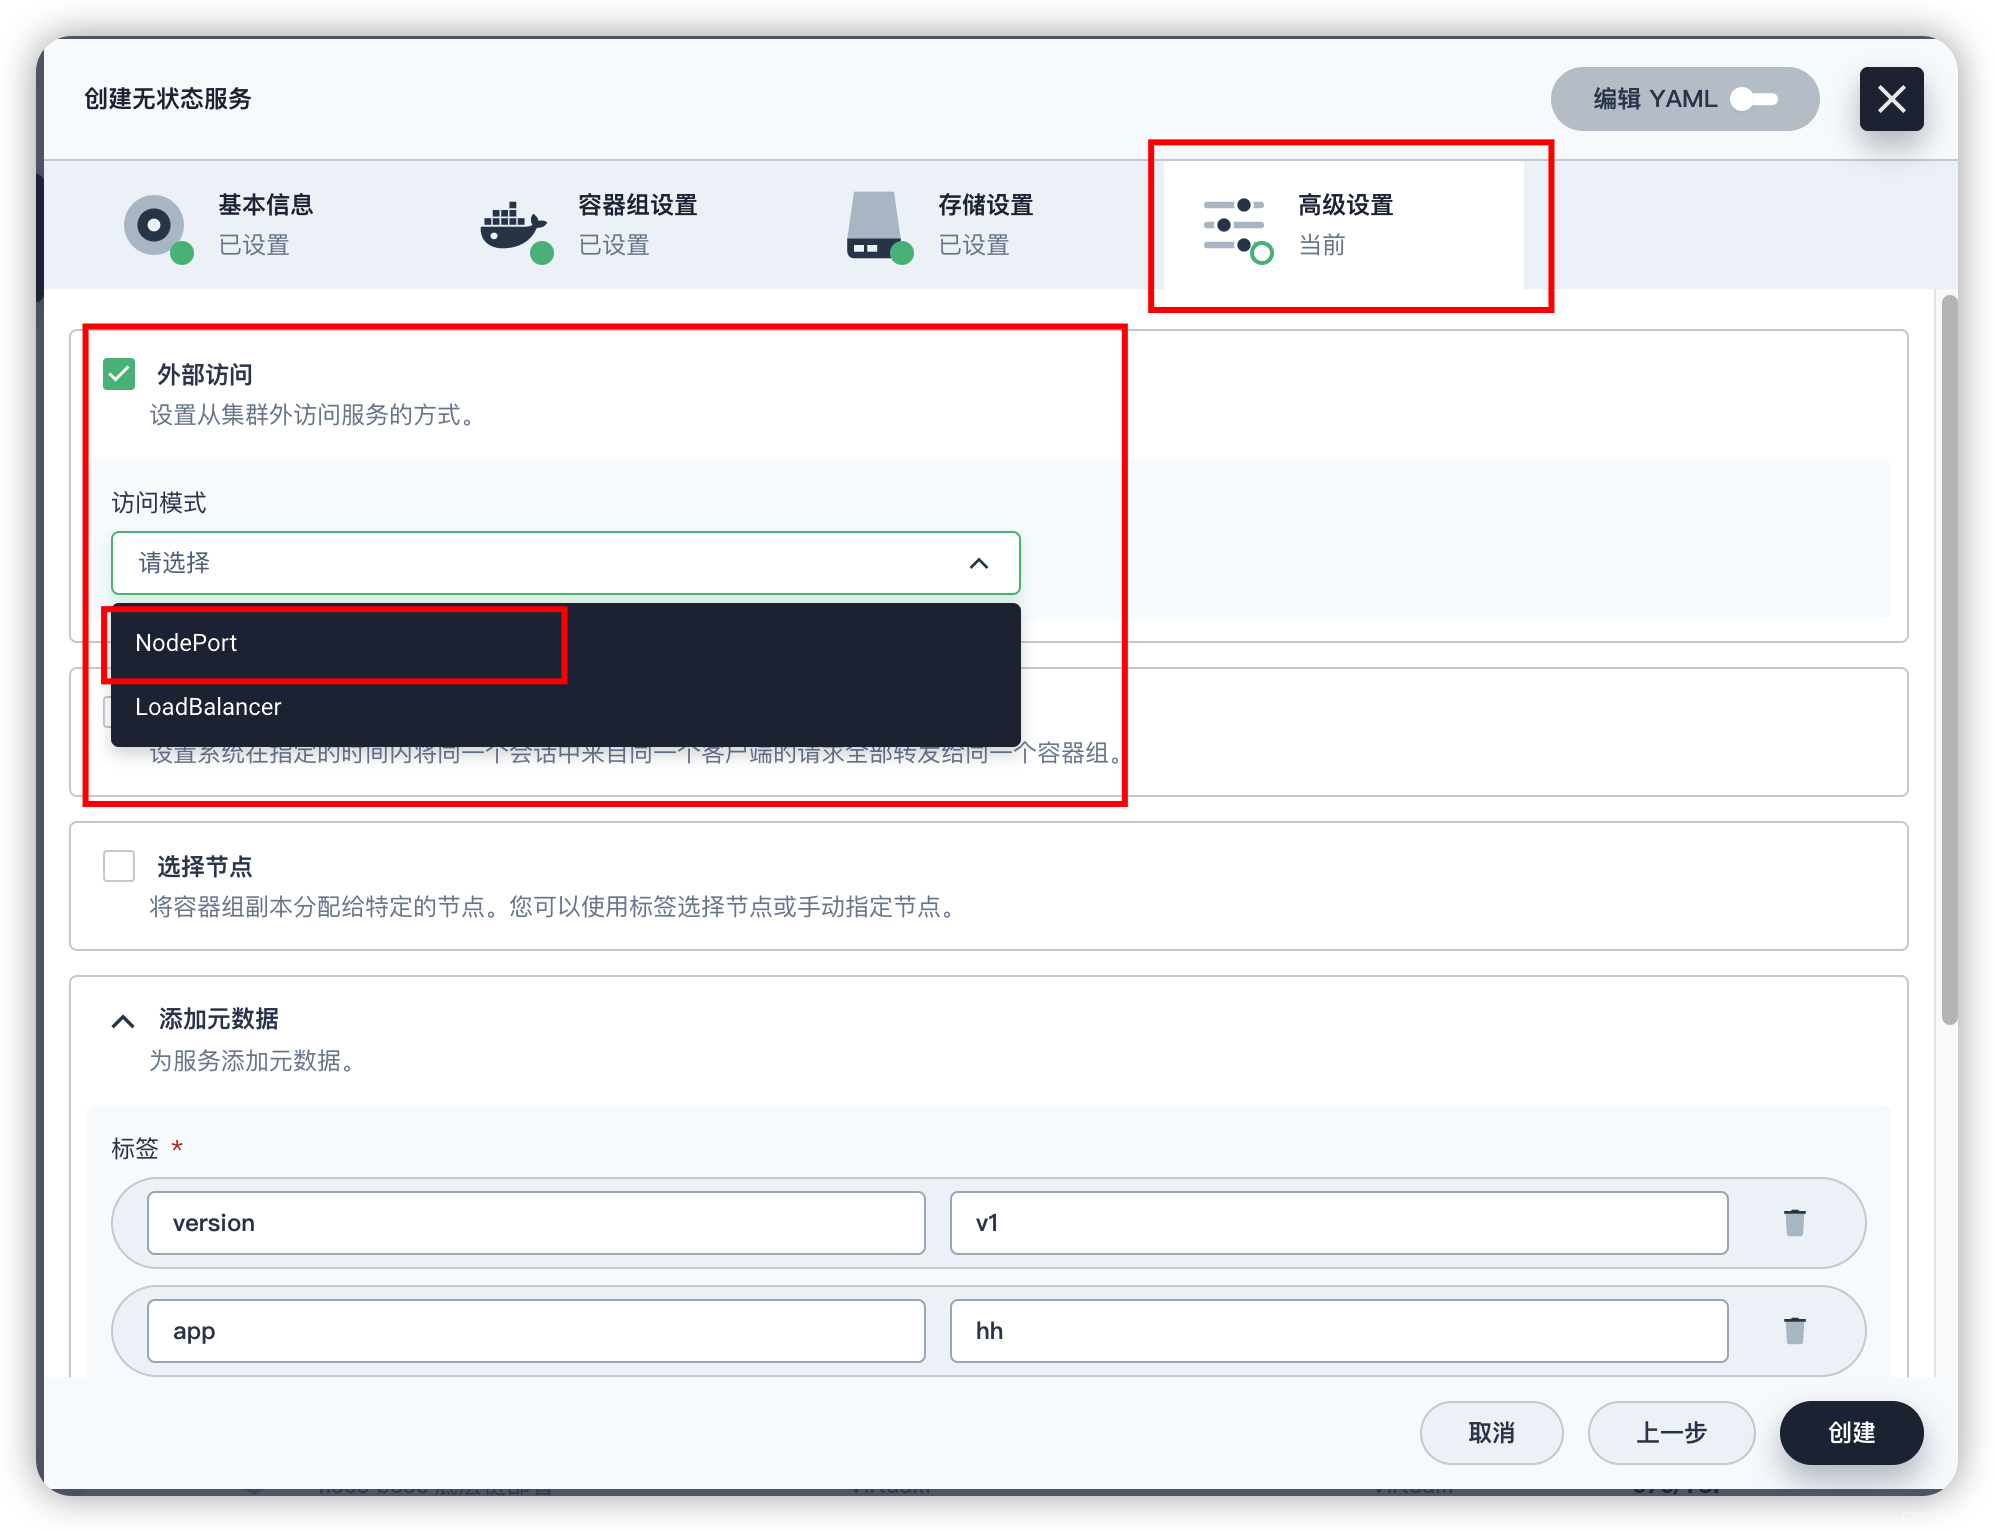Delete the version label row
Screen dimensions: 1994x1532
click(1795, 1223)
